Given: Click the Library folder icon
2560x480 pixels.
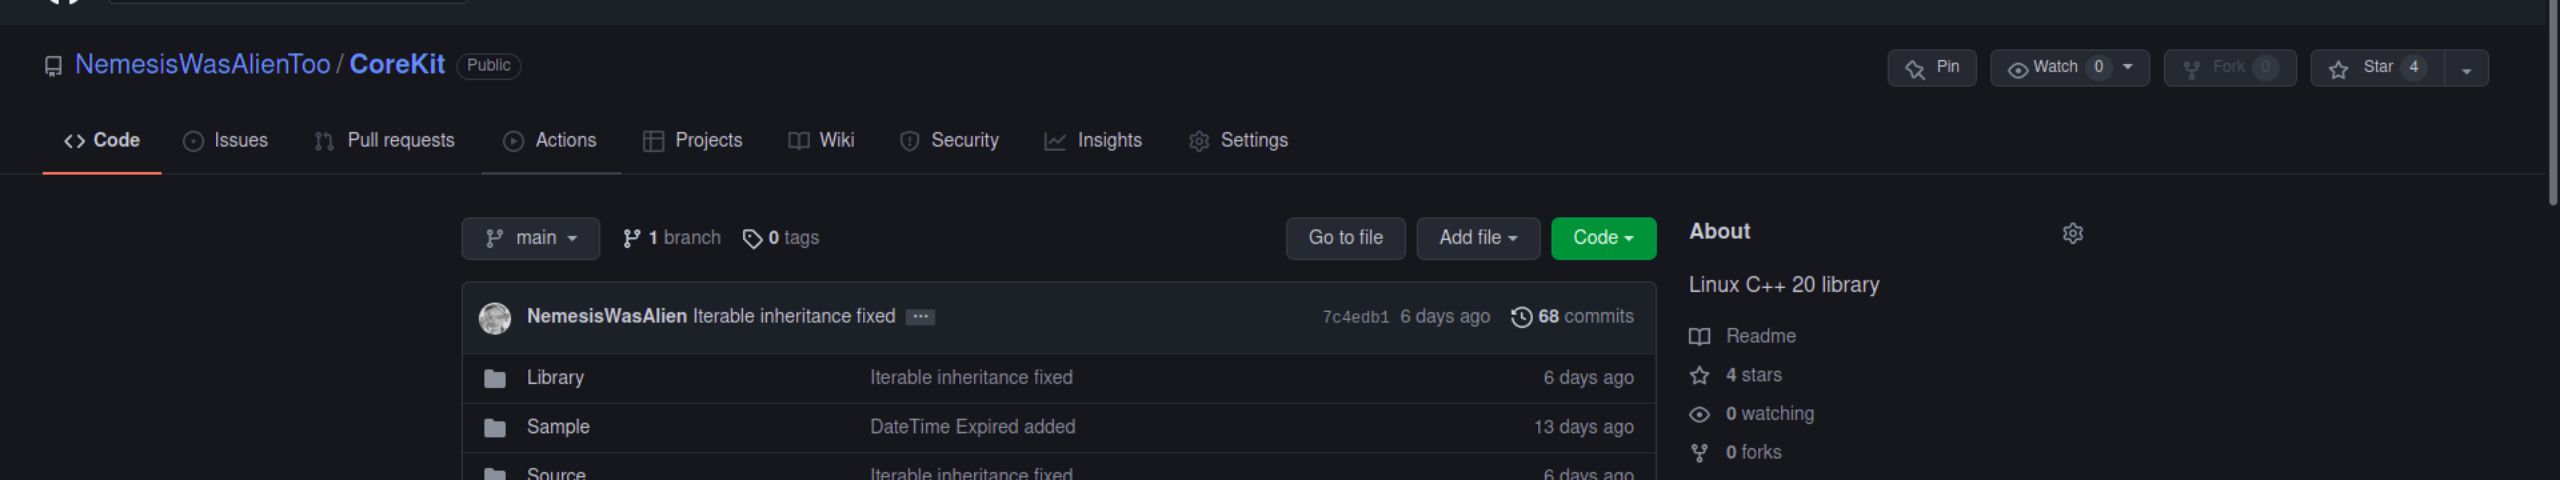Looking at the screenshot, I should pos(494,378).
